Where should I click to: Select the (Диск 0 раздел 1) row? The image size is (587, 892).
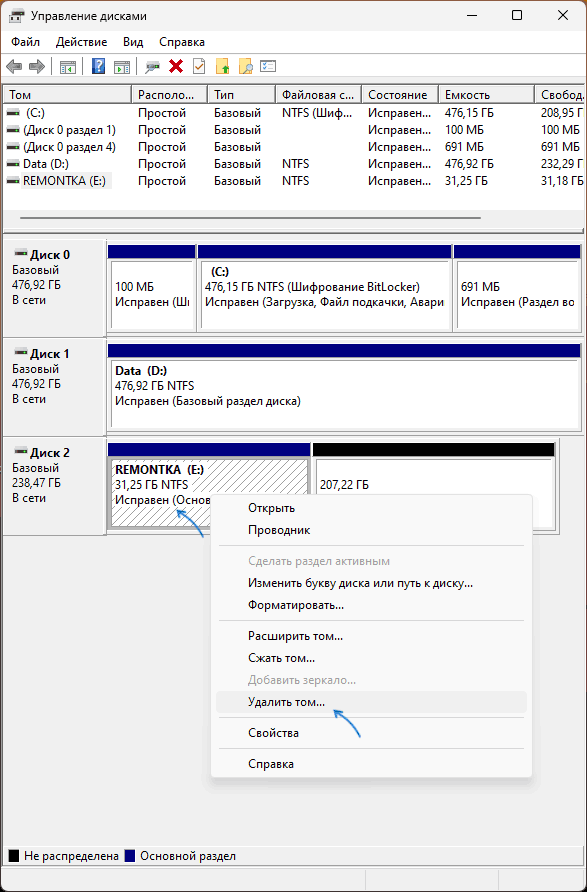295,130
